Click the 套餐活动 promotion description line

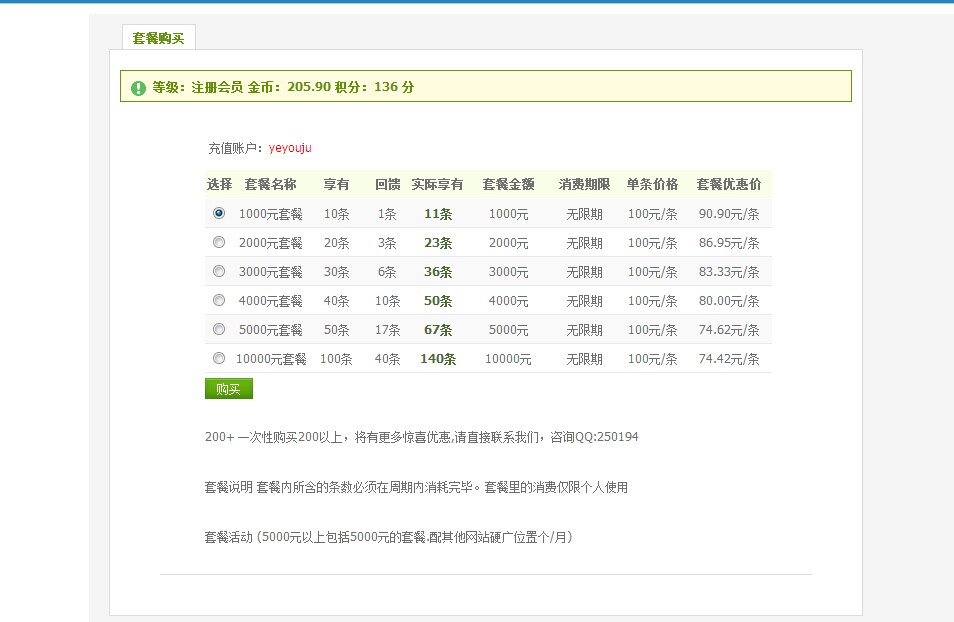[x=388, y=537]
